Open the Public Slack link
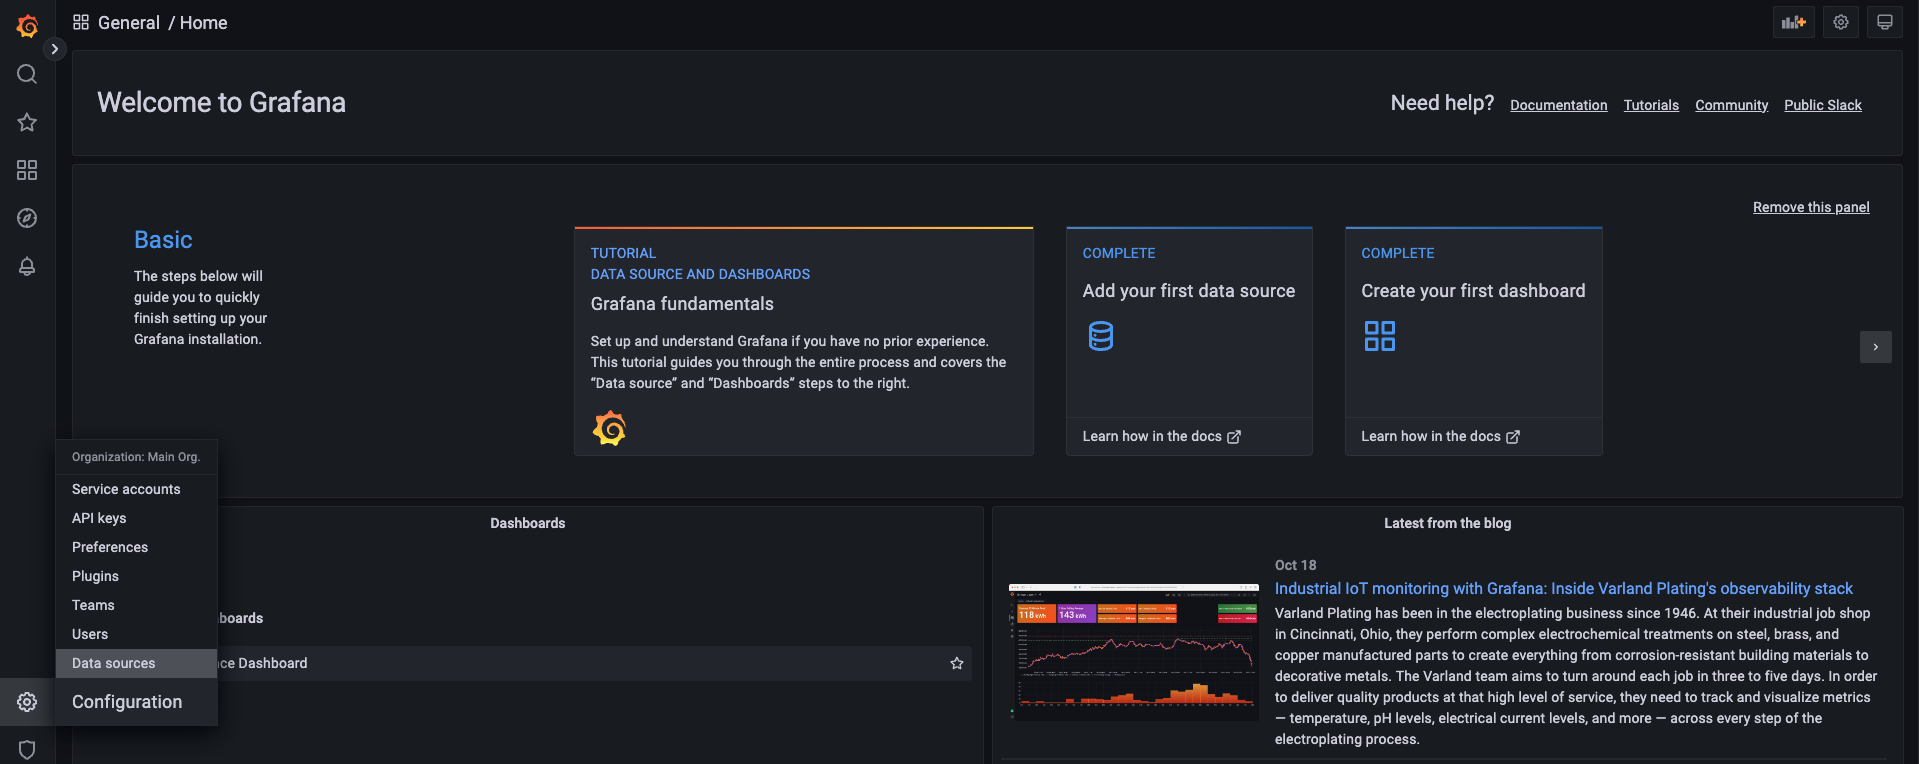This screenshot has height=764, width=1919. 1822,105
